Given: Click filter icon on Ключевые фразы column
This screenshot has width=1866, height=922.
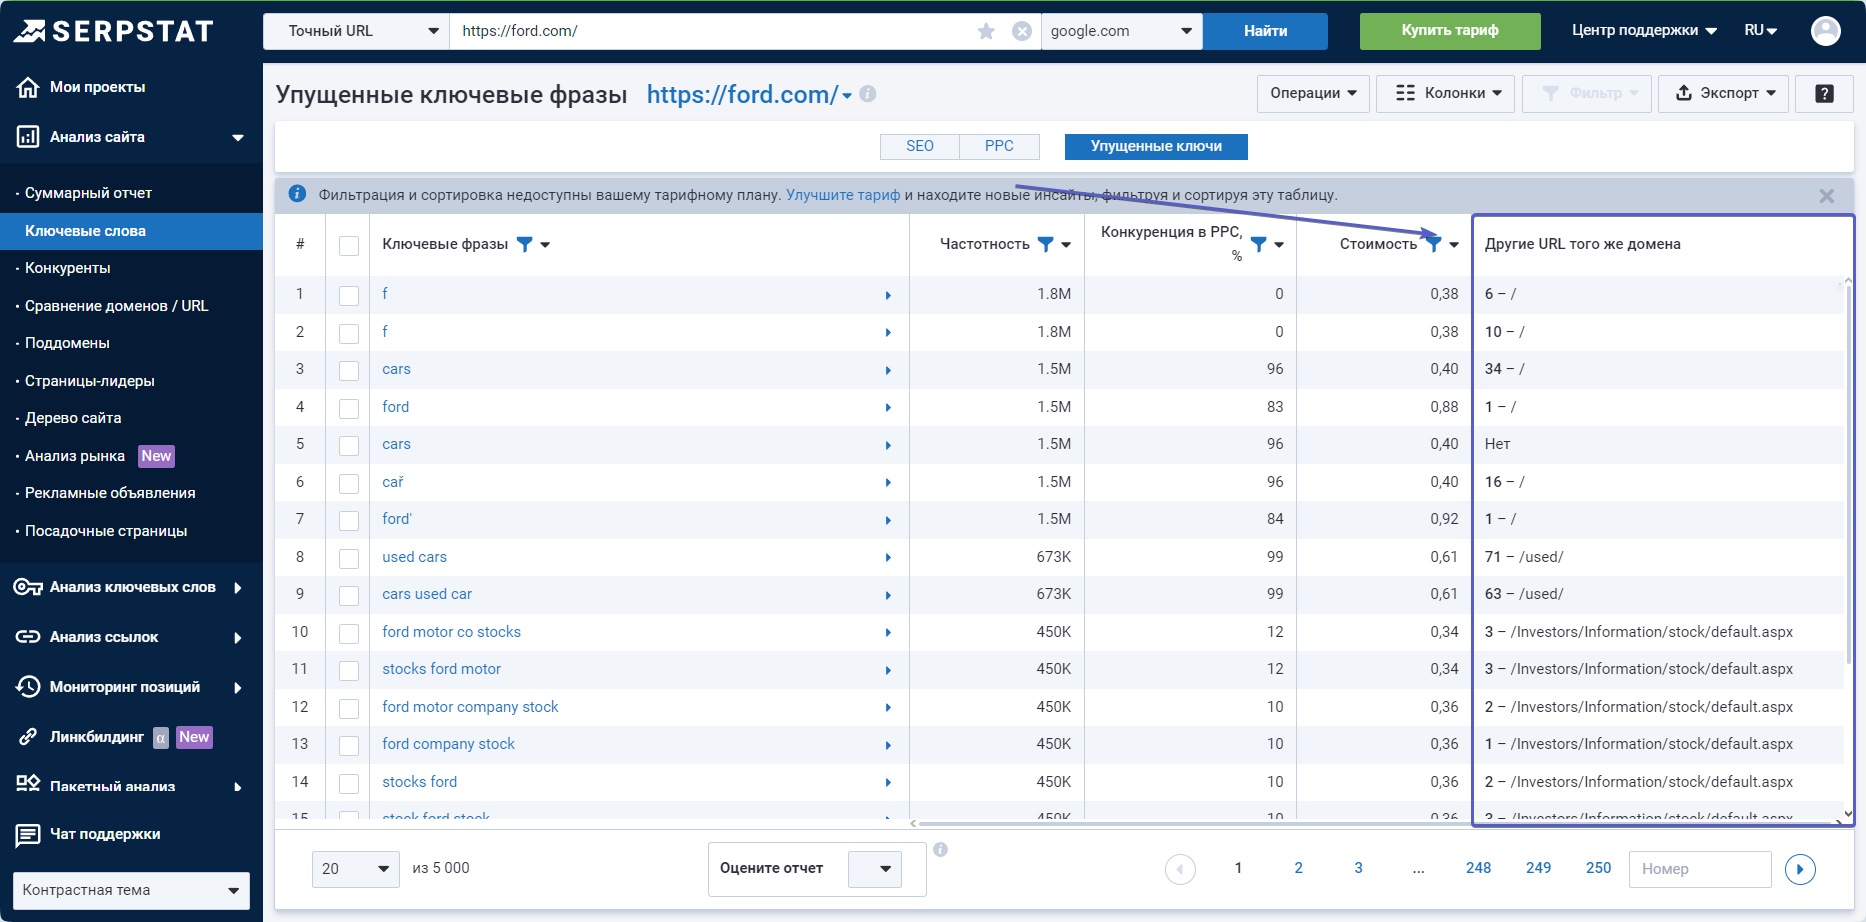Looking at the screenshot, I should [524, 244].
